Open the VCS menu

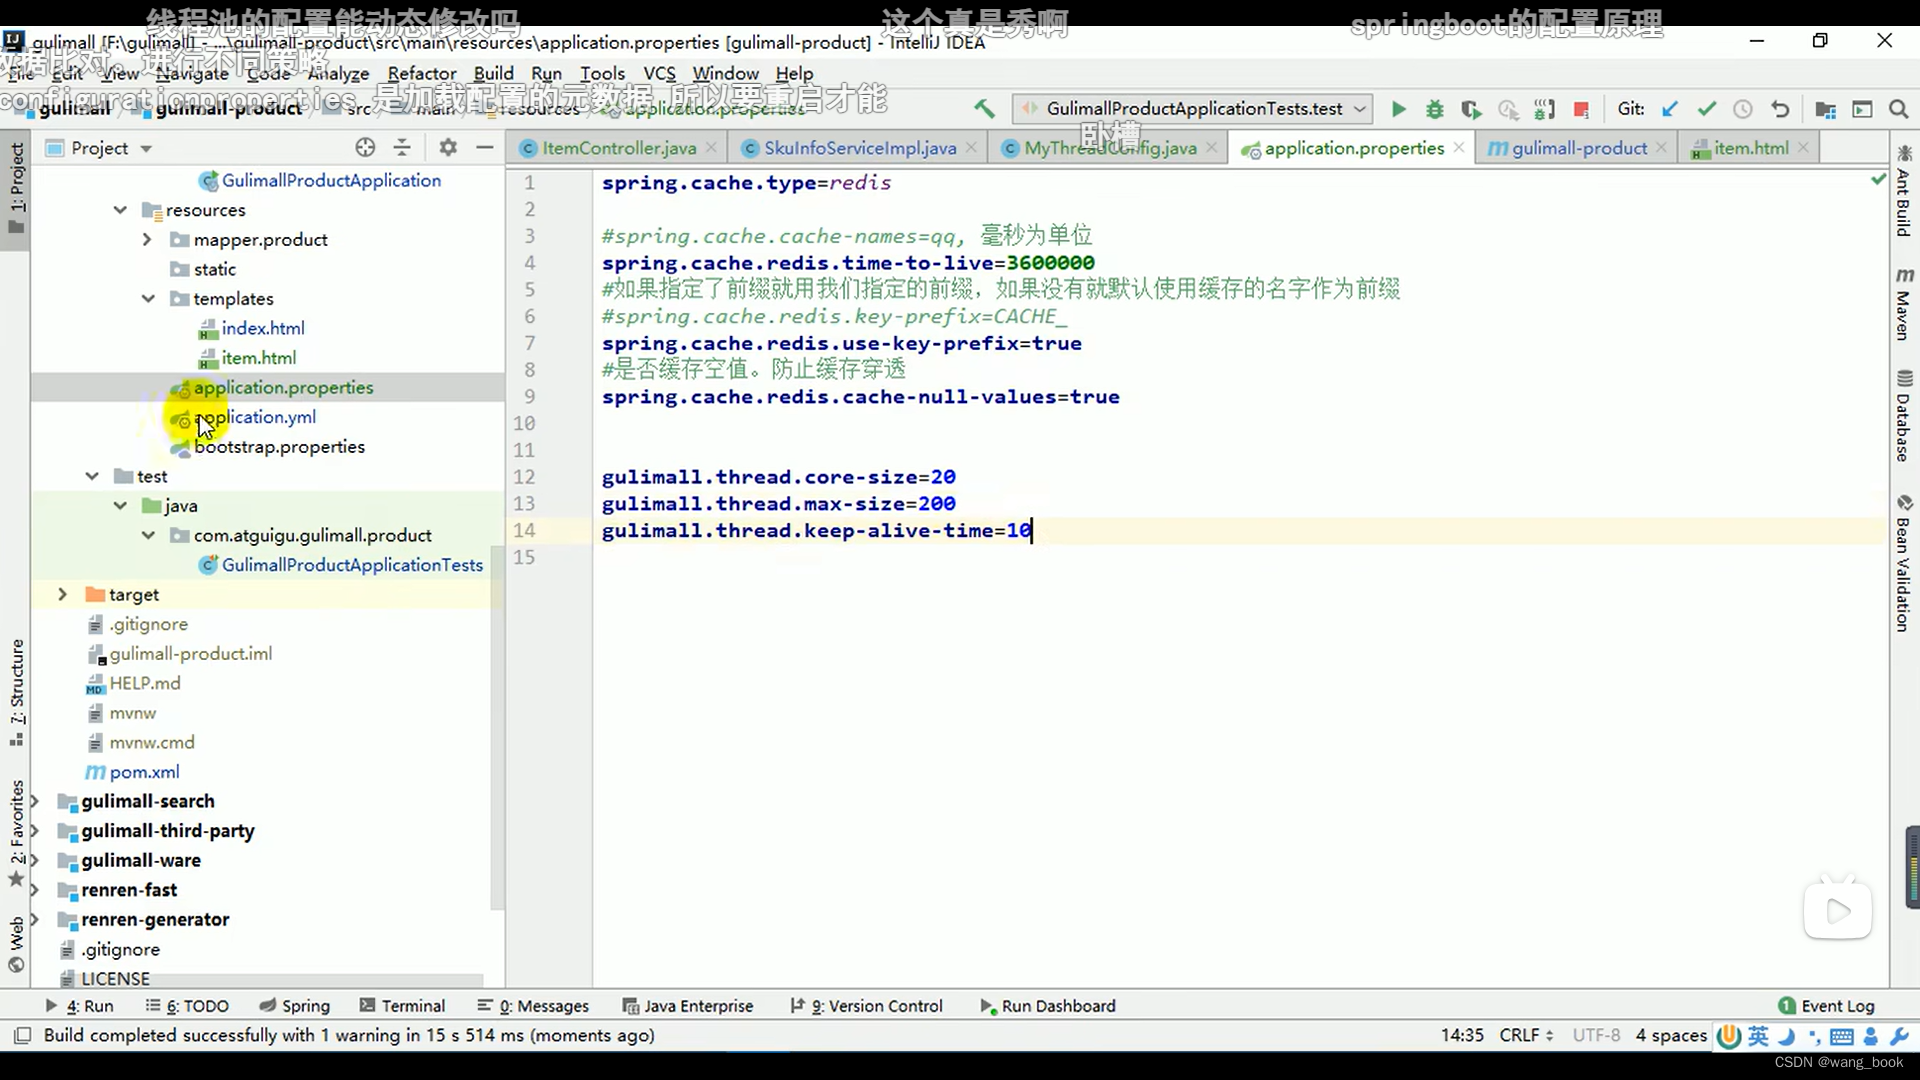(x=659, y=74)
